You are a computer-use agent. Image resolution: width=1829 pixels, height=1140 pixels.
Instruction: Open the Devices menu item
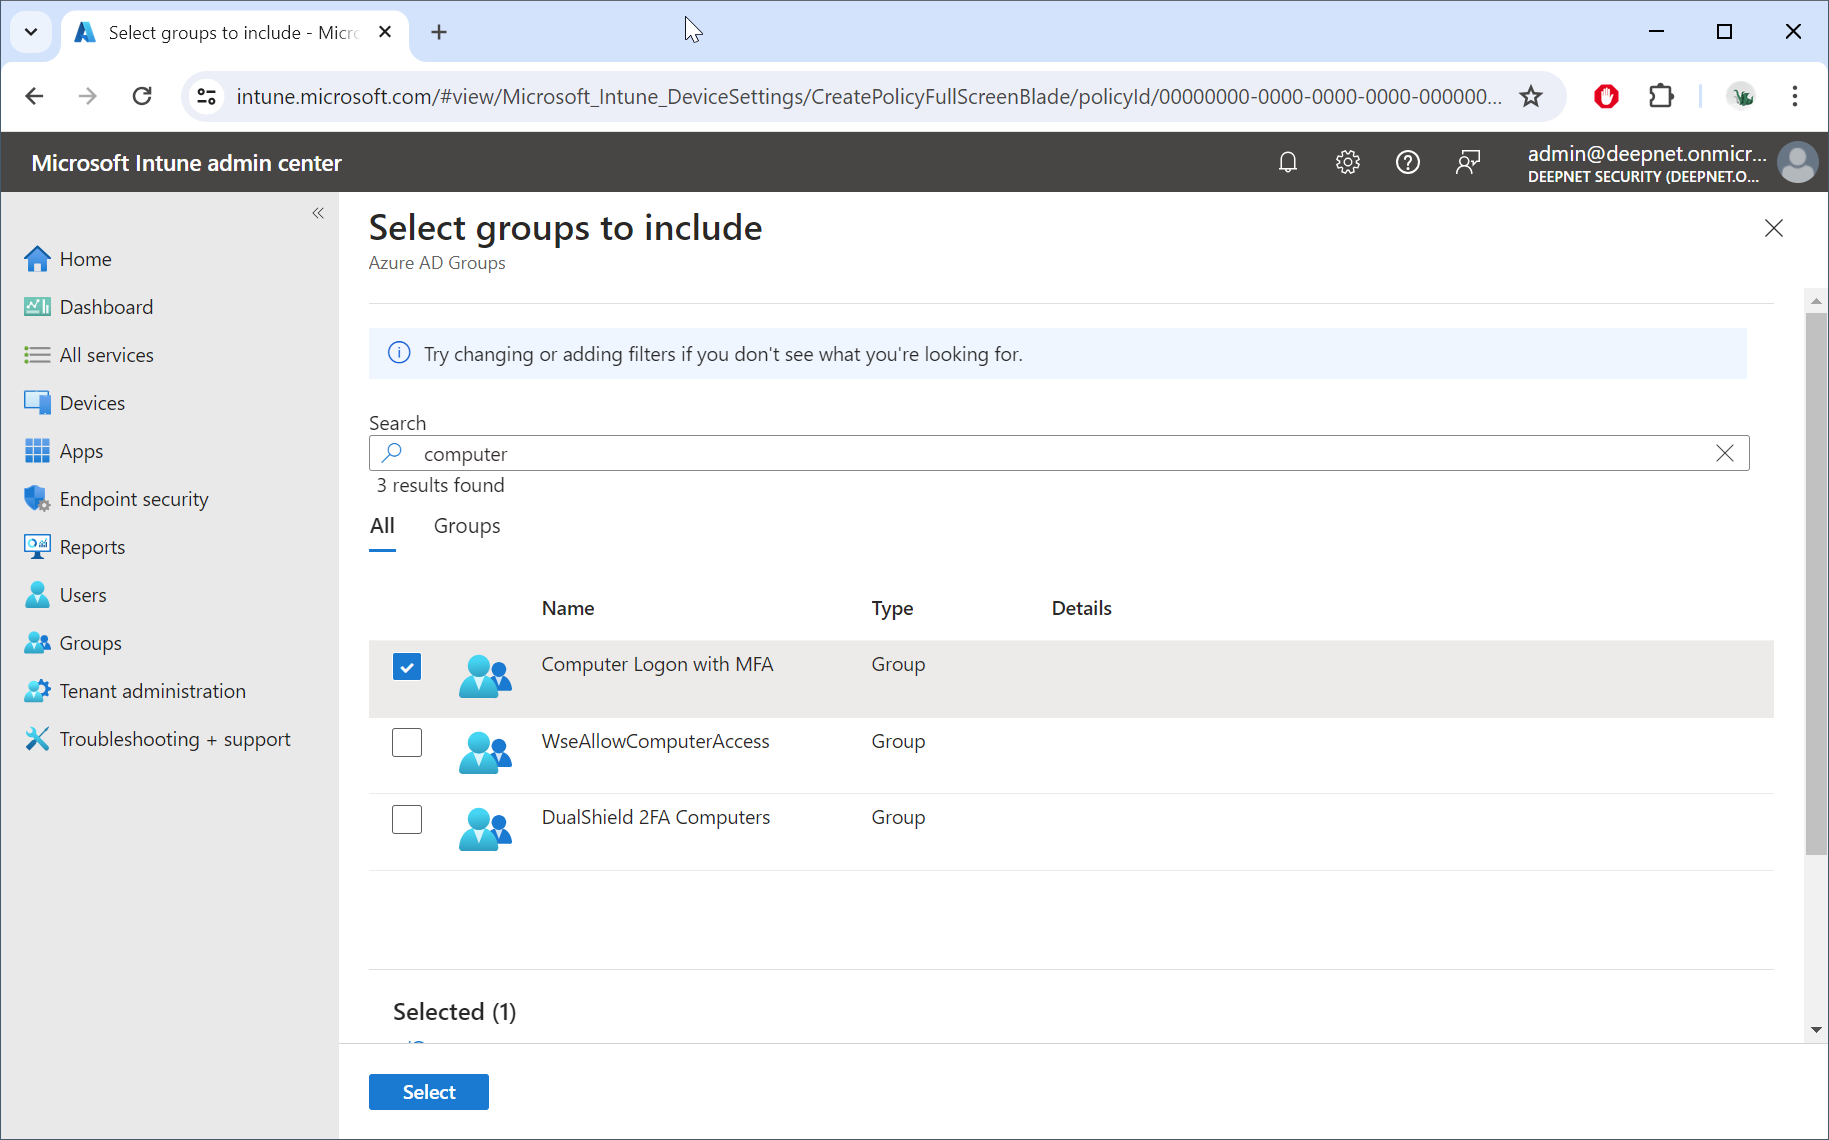(92, 403)
